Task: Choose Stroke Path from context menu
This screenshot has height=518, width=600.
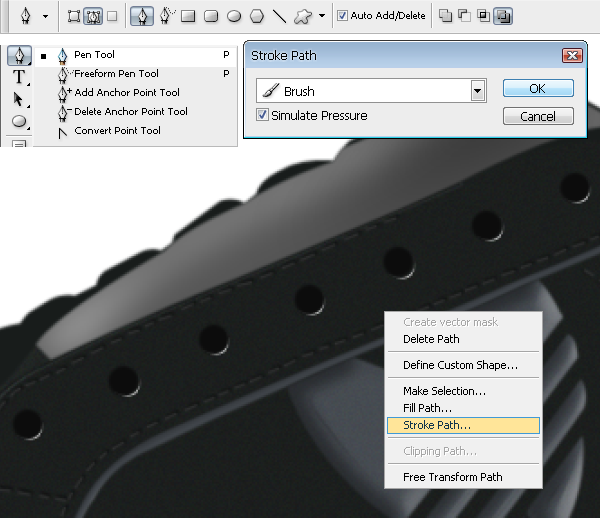Action: click(x=463, y=425)
